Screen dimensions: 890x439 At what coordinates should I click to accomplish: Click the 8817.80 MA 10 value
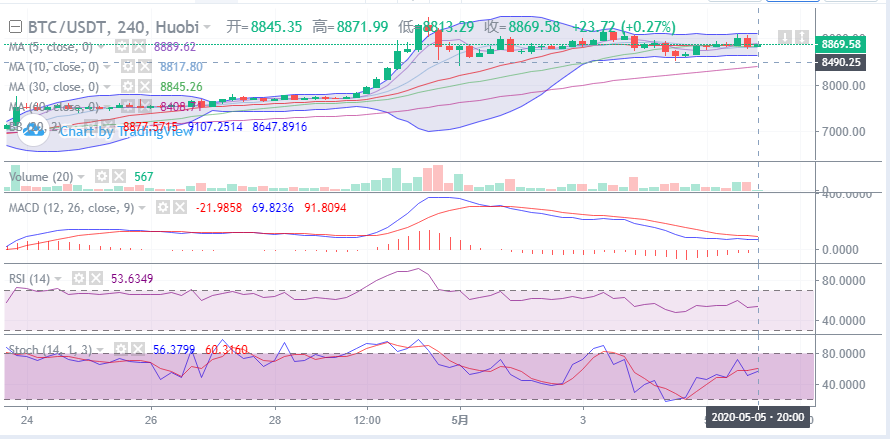tap(180, 67)
